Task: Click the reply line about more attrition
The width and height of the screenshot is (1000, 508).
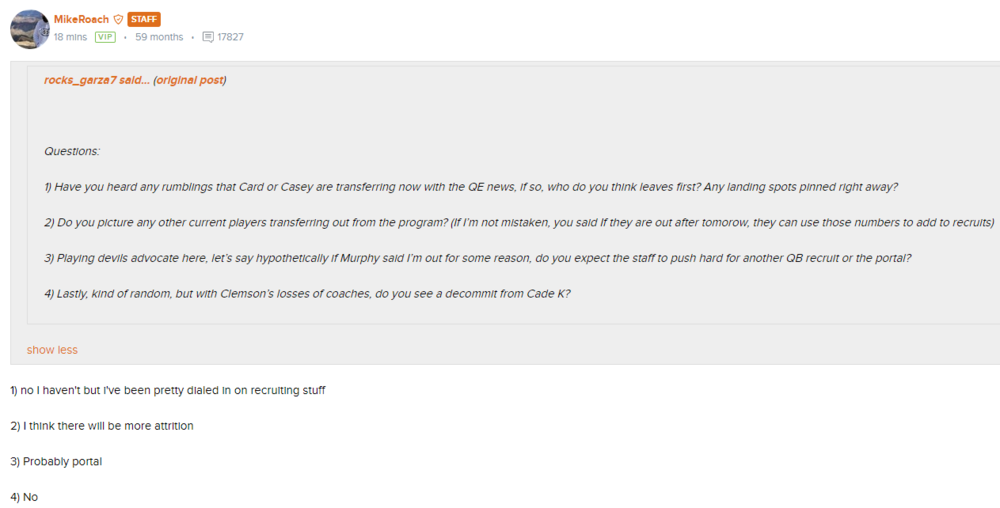Action: (x=101, y=426)
